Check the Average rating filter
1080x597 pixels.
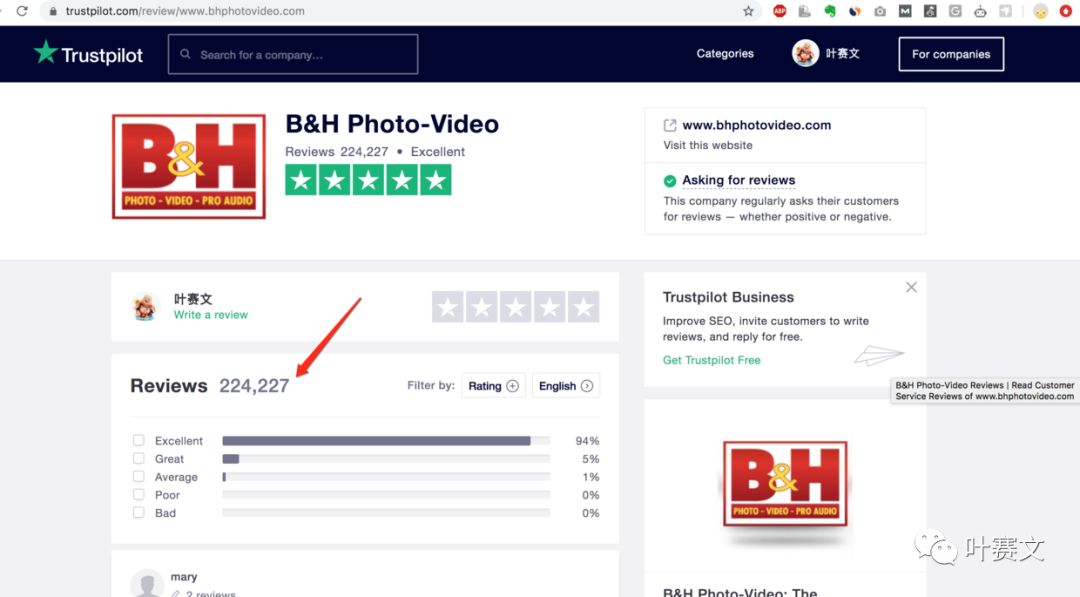click(x=138, y=476)
